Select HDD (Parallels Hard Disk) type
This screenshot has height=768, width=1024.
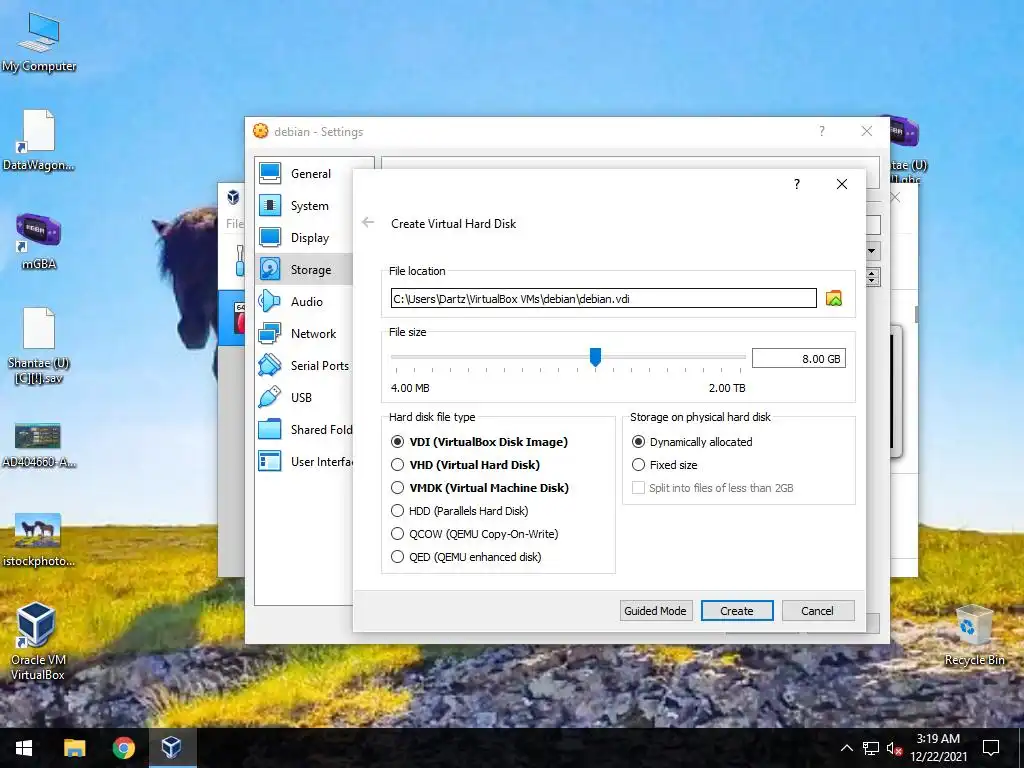click(460, 511)
